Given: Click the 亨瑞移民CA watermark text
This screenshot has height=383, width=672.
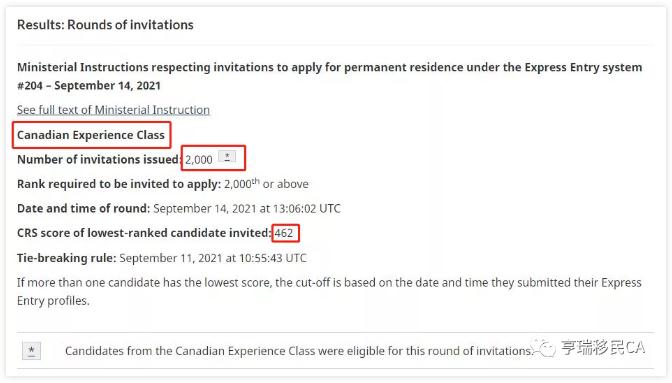Looking at the screenshot, I should [x=603, y=347].
